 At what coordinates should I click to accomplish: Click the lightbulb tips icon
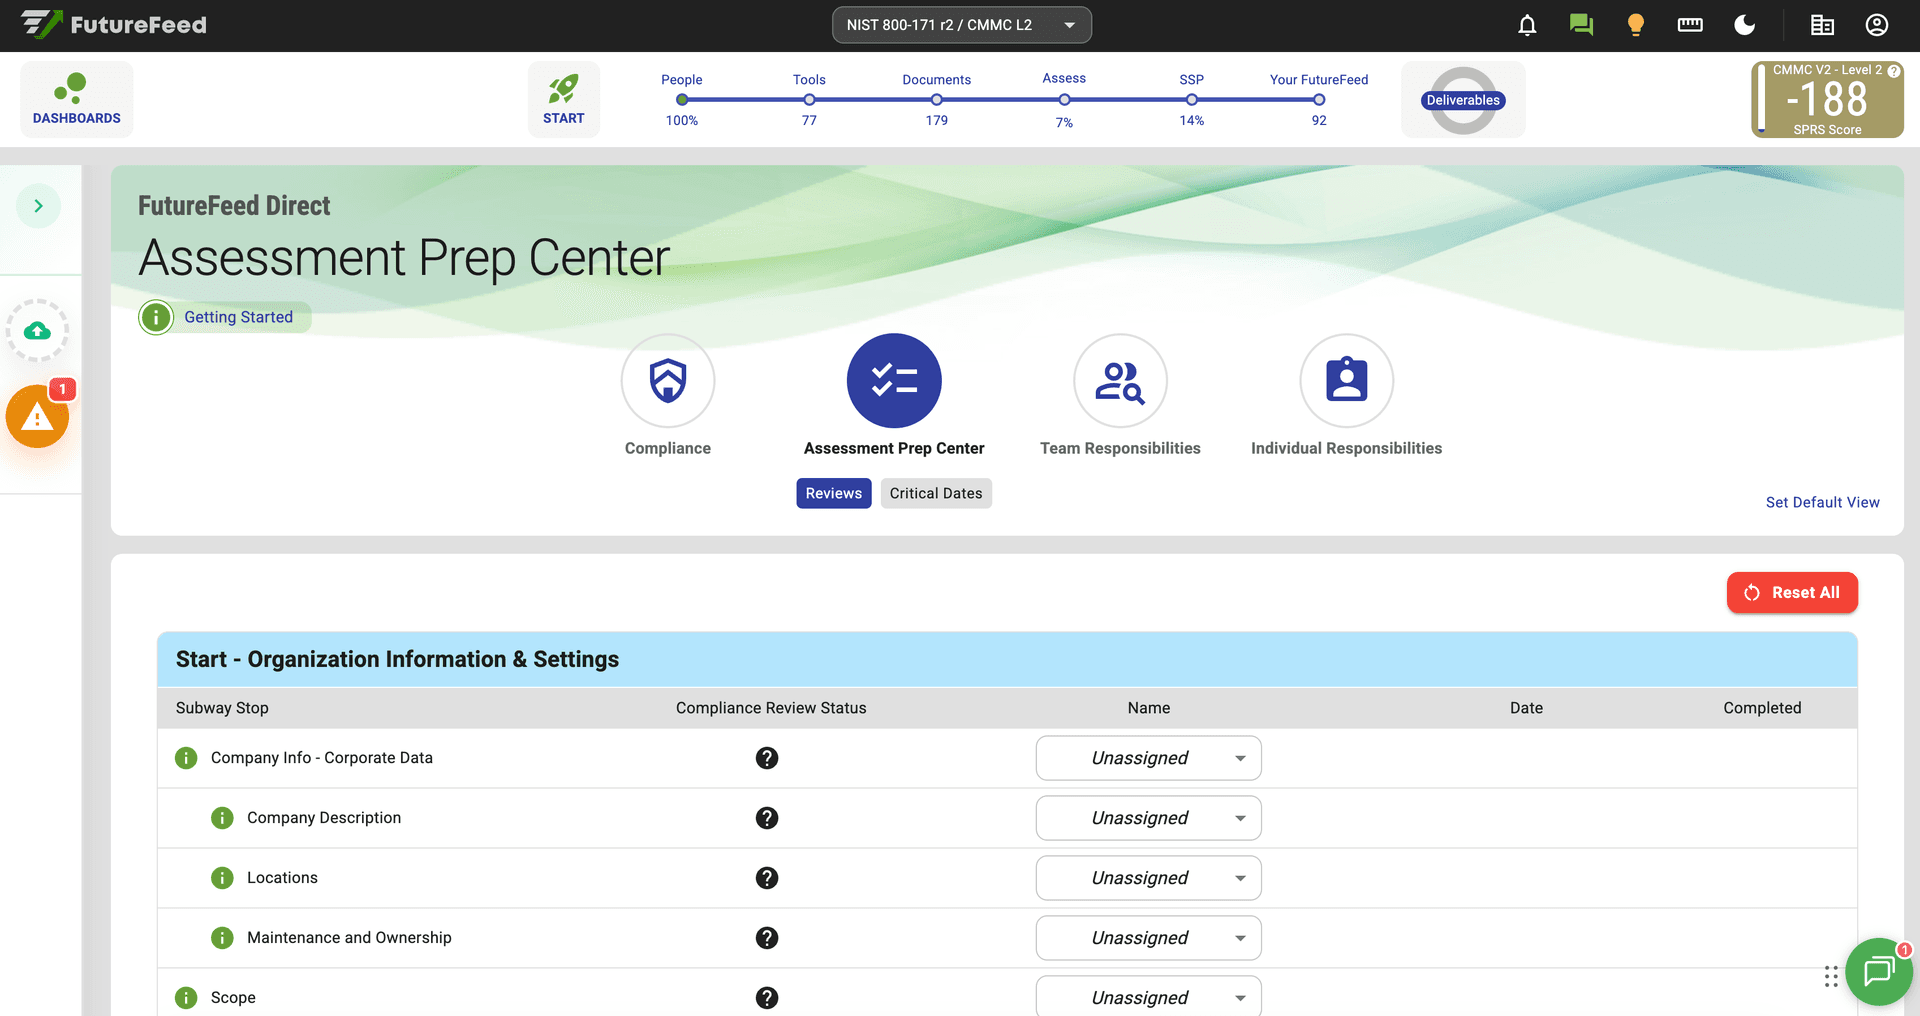point(1636,25)
